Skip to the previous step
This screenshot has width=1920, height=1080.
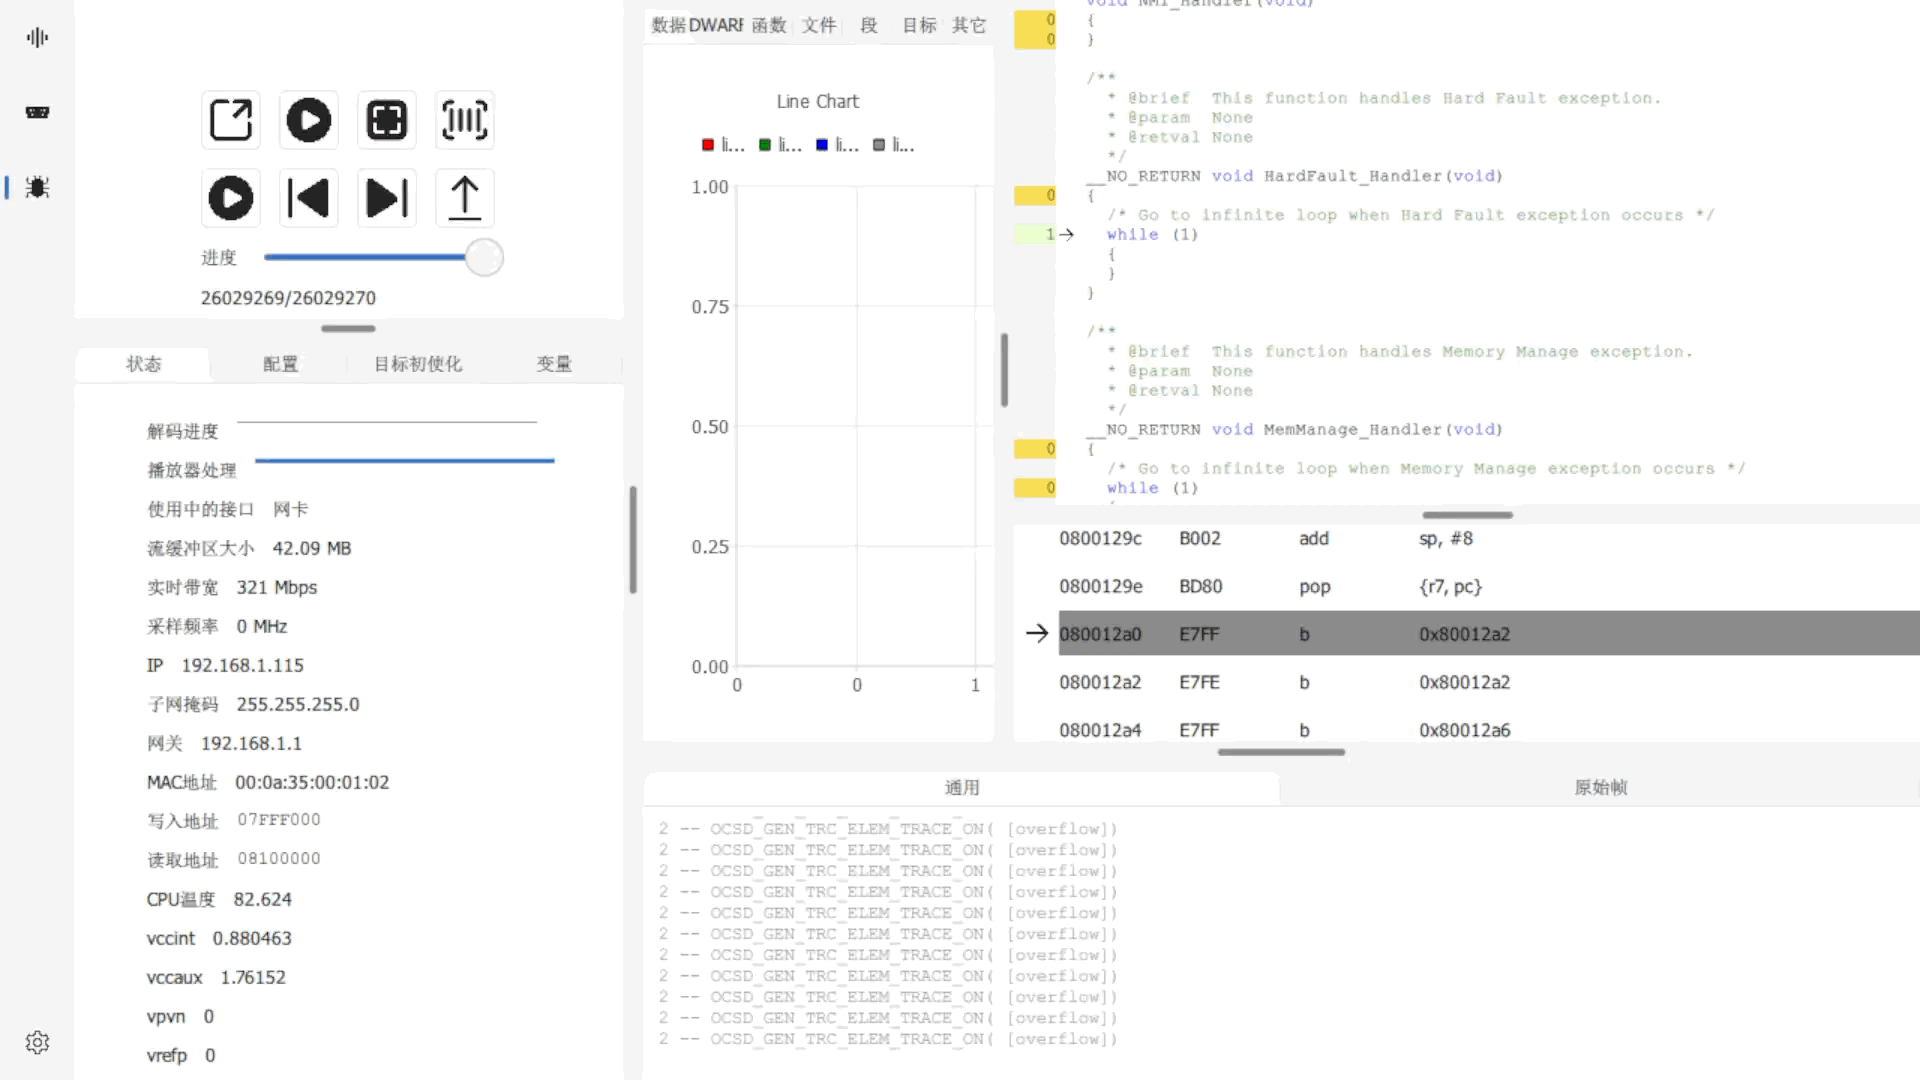tap(308, 198)
